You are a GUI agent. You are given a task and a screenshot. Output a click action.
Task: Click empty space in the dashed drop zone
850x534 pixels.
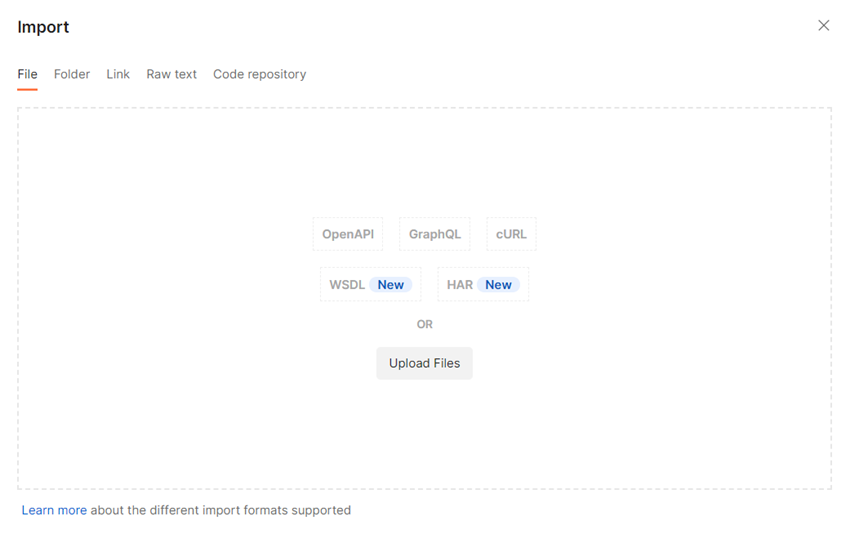point(200,400)
